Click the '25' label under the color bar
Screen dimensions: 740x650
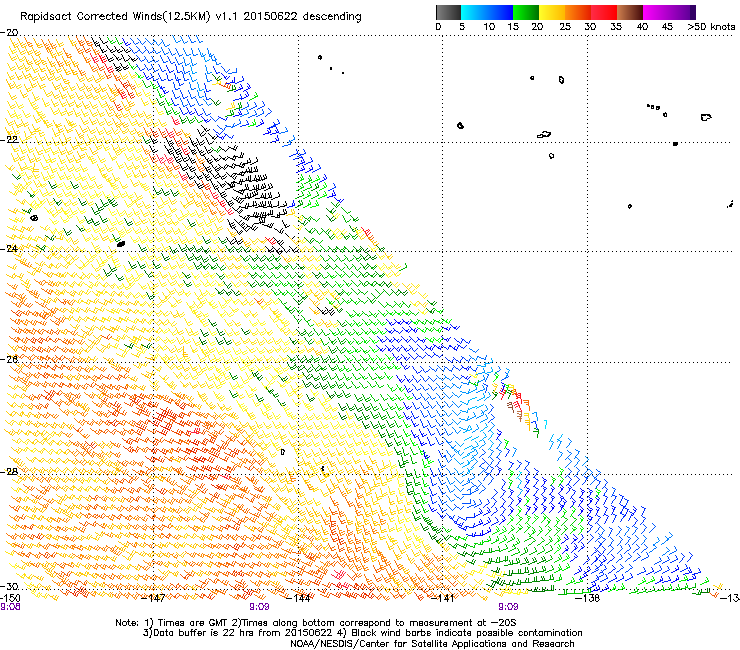[x=565, y=27]
